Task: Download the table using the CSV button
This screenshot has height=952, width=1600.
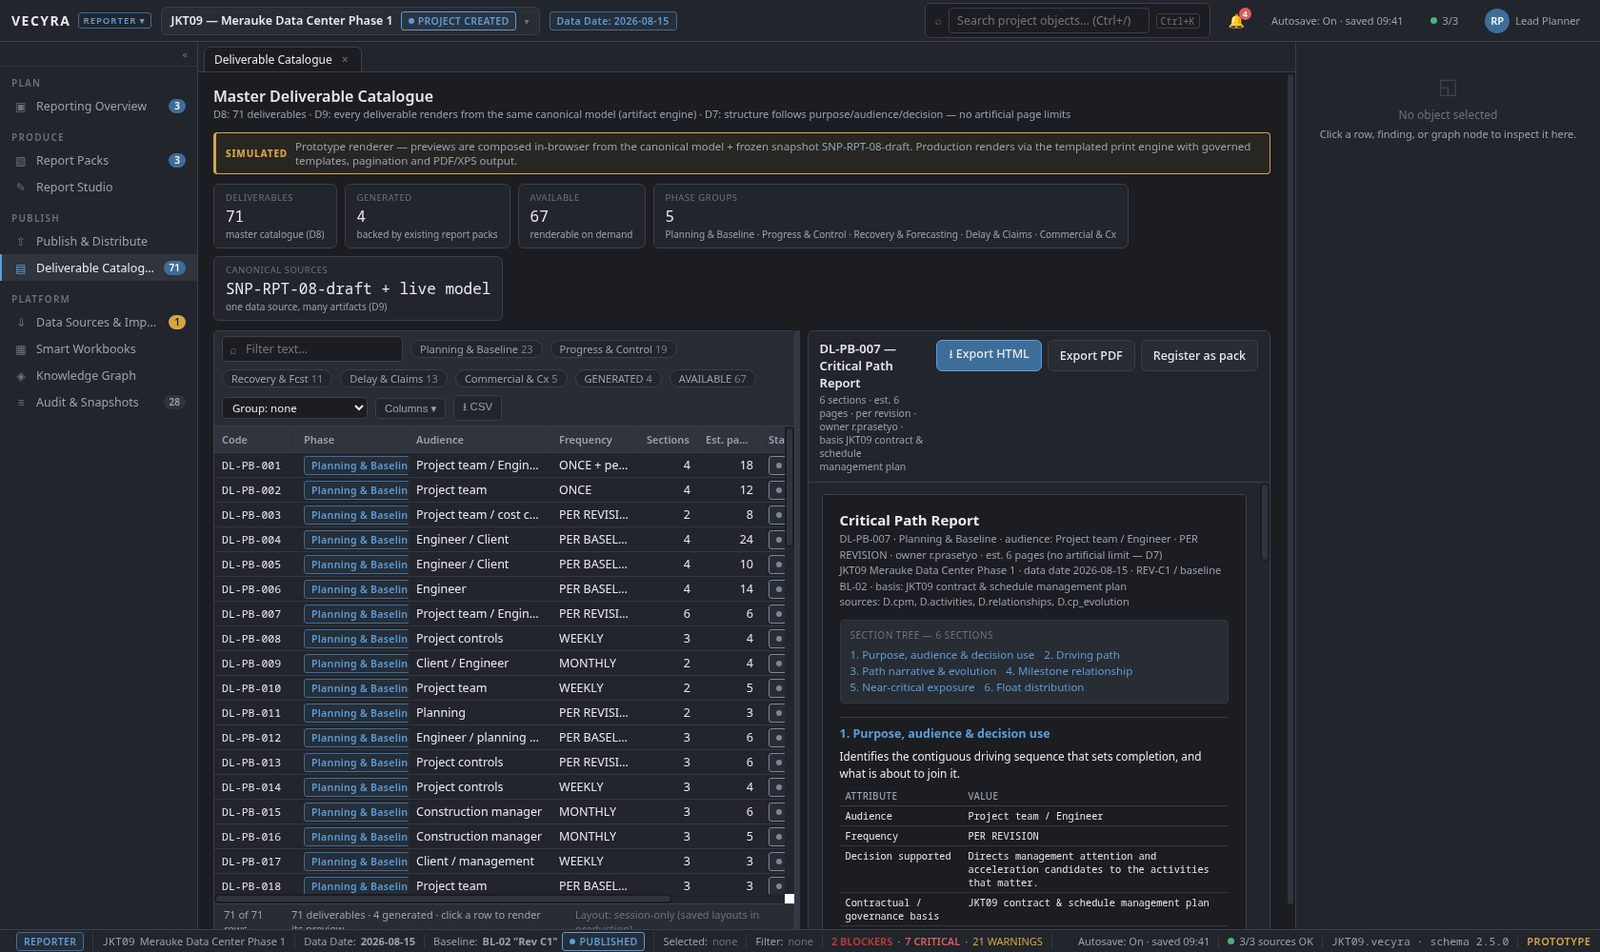Action: [x=477, y=407]
